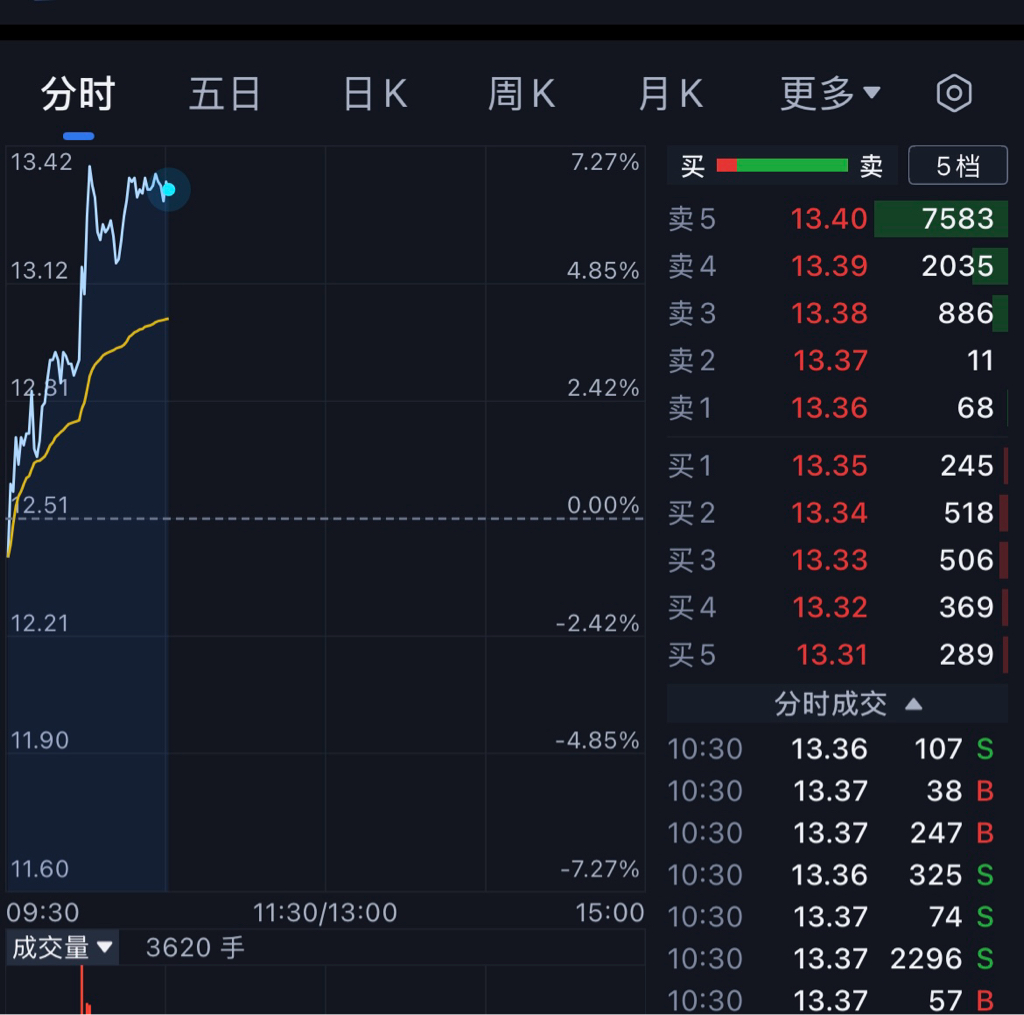
Task: Open the hexagon chart settings icon
Action: [954, 94]
